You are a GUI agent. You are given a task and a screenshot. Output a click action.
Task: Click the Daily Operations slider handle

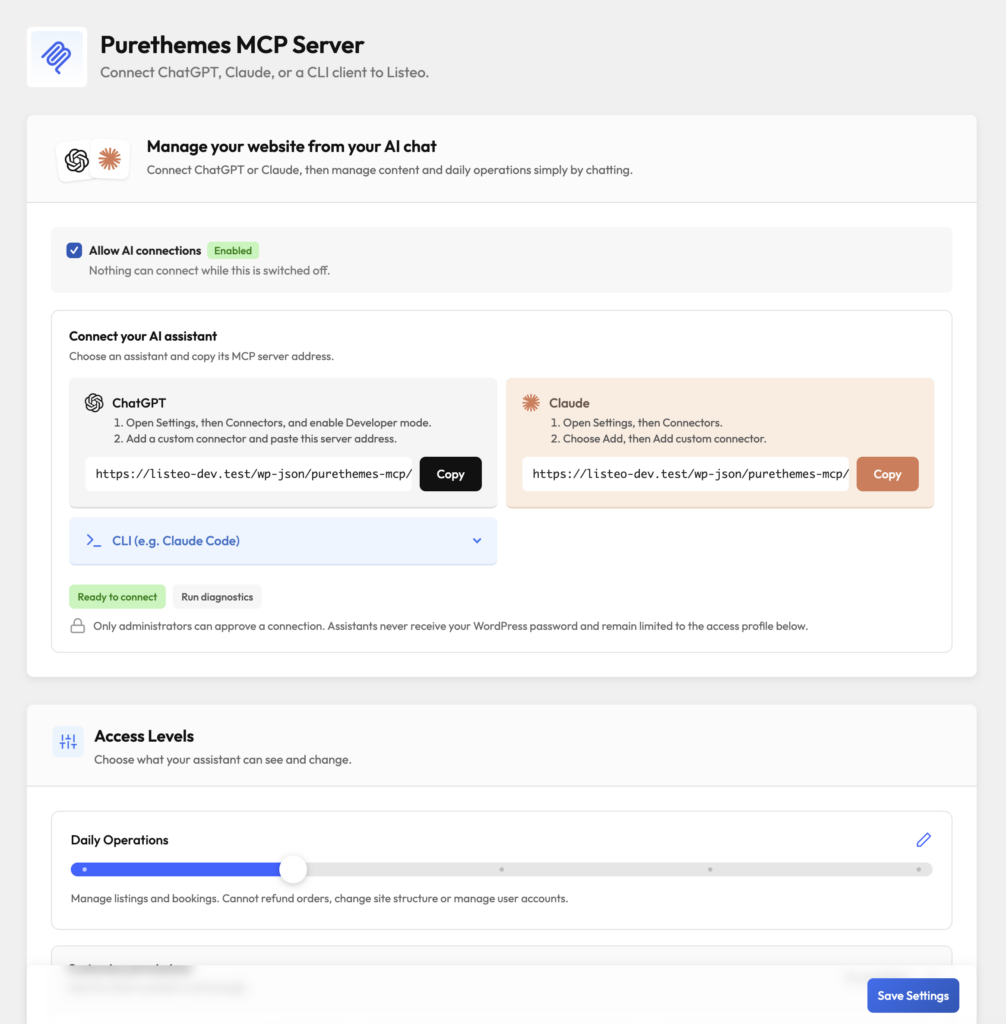click(293, 869)
